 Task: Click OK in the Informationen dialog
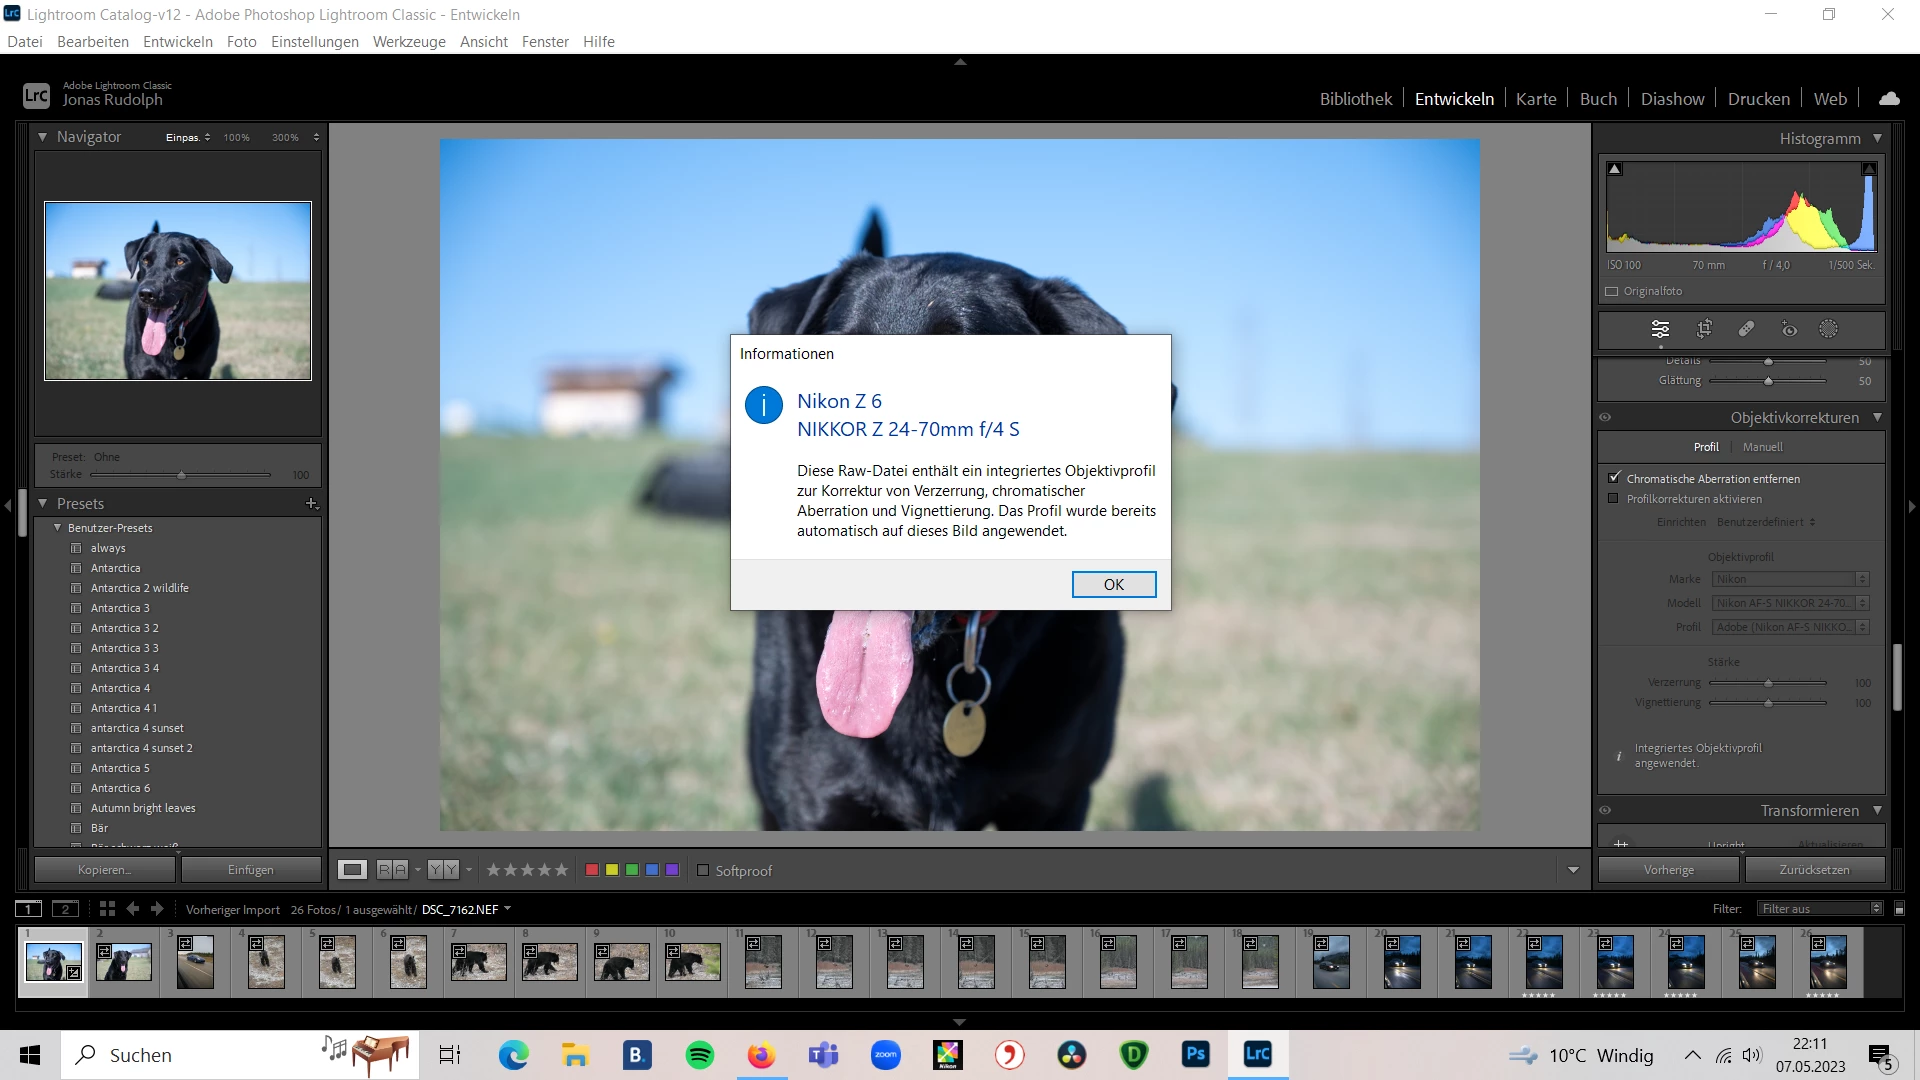(1113, 585)
